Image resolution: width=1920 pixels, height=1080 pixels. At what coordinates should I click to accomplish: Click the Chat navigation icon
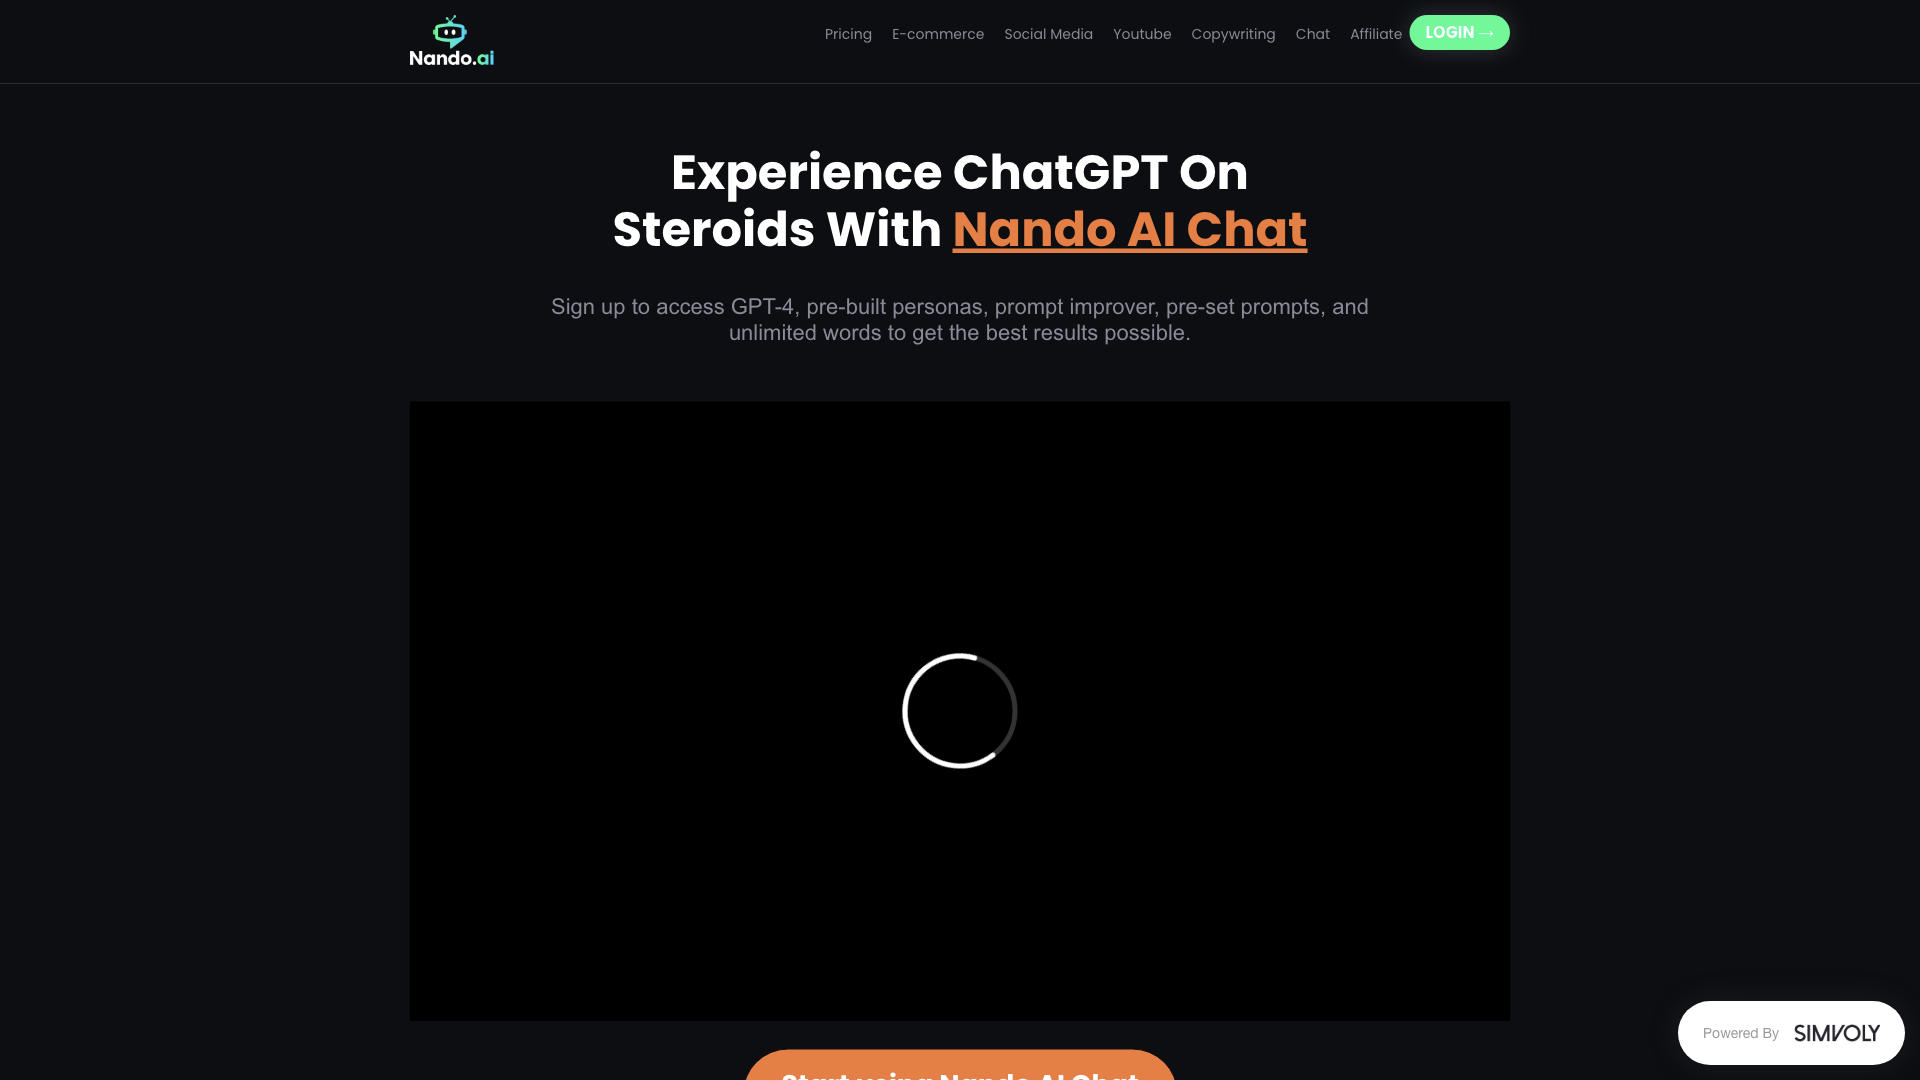coord(1313,34)
